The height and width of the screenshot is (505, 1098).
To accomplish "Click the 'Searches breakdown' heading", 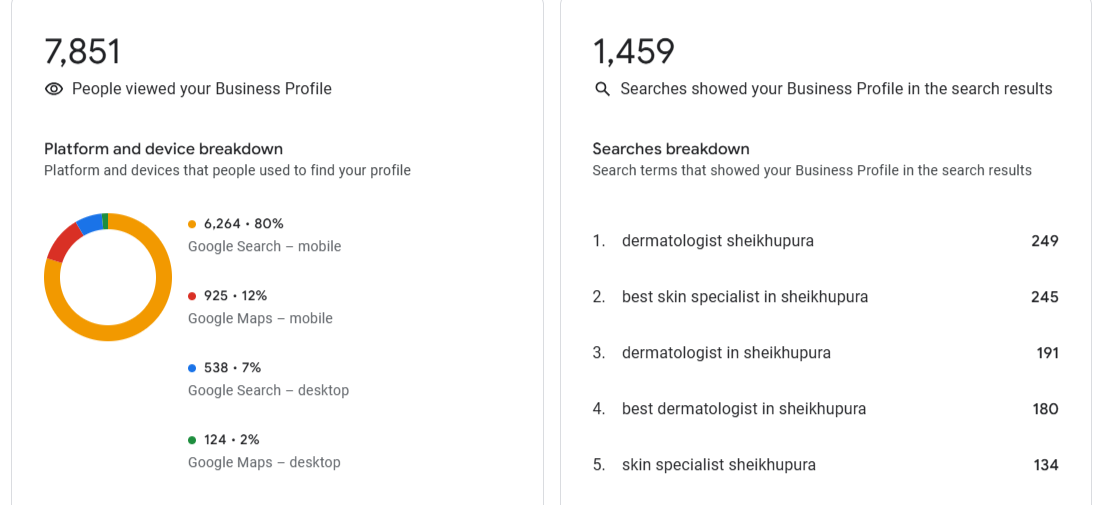I will (670, 149).
